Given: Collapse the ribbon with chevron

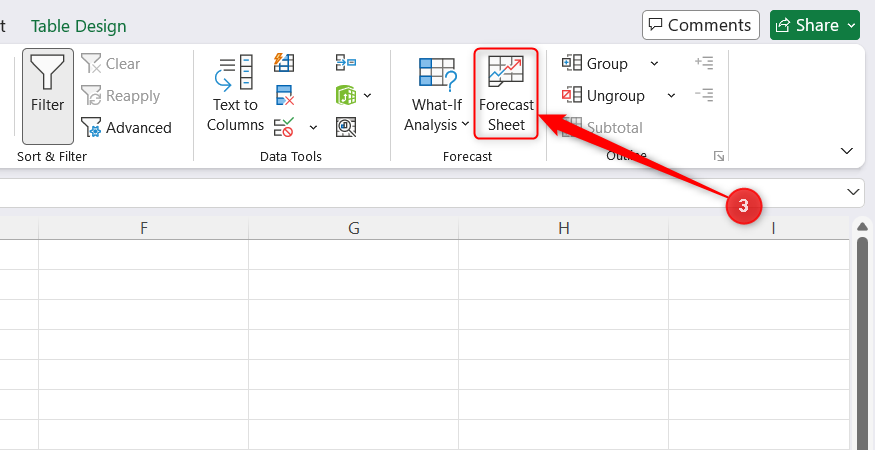Looking at the screenshot, I should [847, 151].
